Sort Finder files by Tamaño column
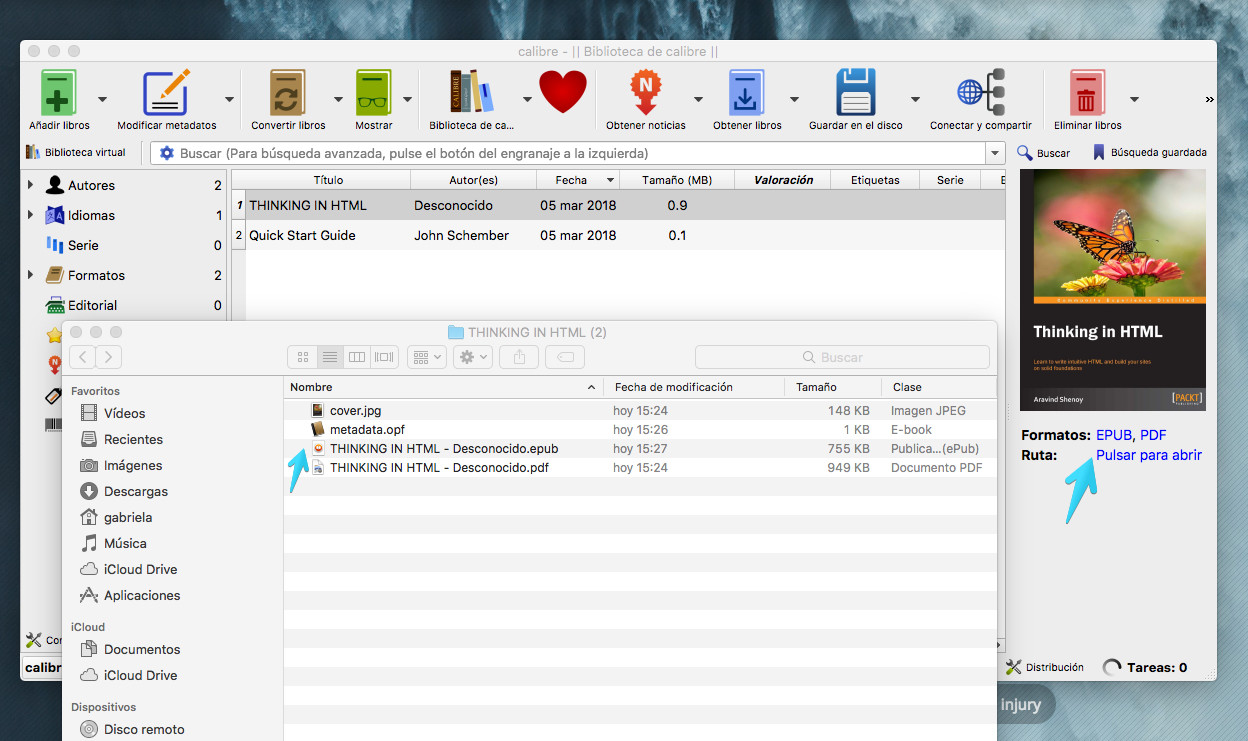 [816, 387]
